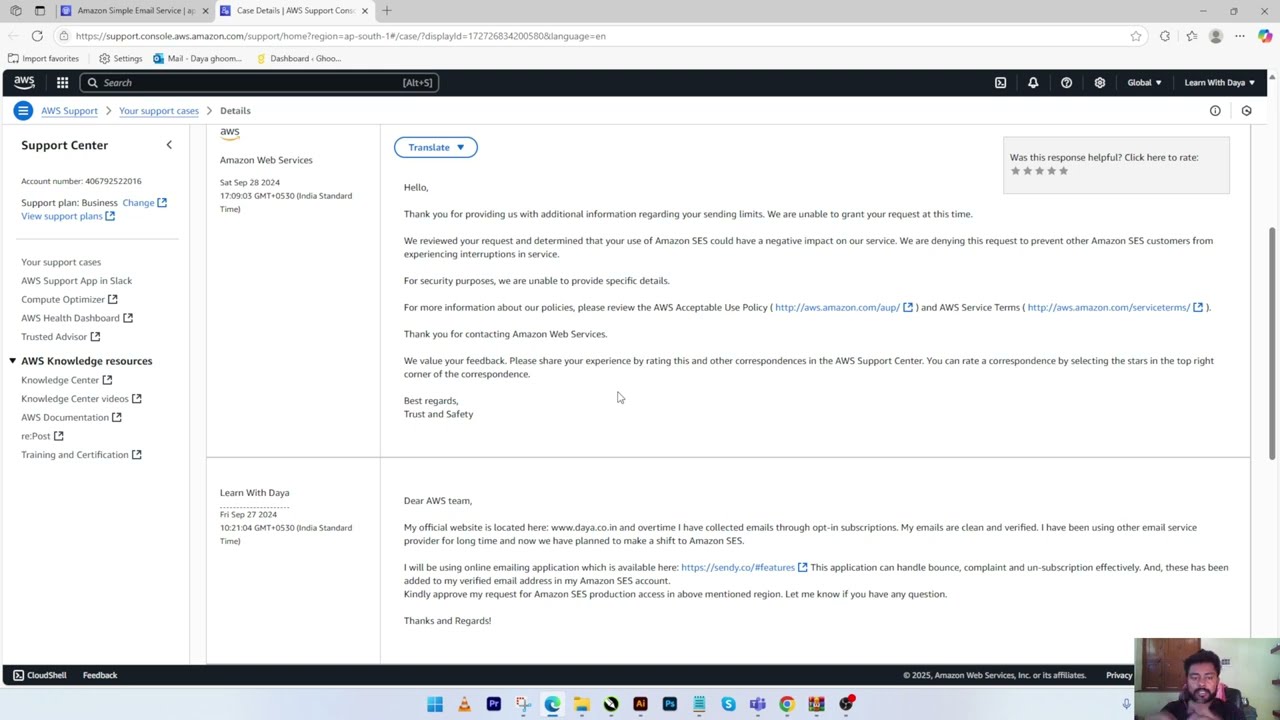Open the clock-style icon beside info
The image size is (1280, 720).
click(x=1246, y=111)
